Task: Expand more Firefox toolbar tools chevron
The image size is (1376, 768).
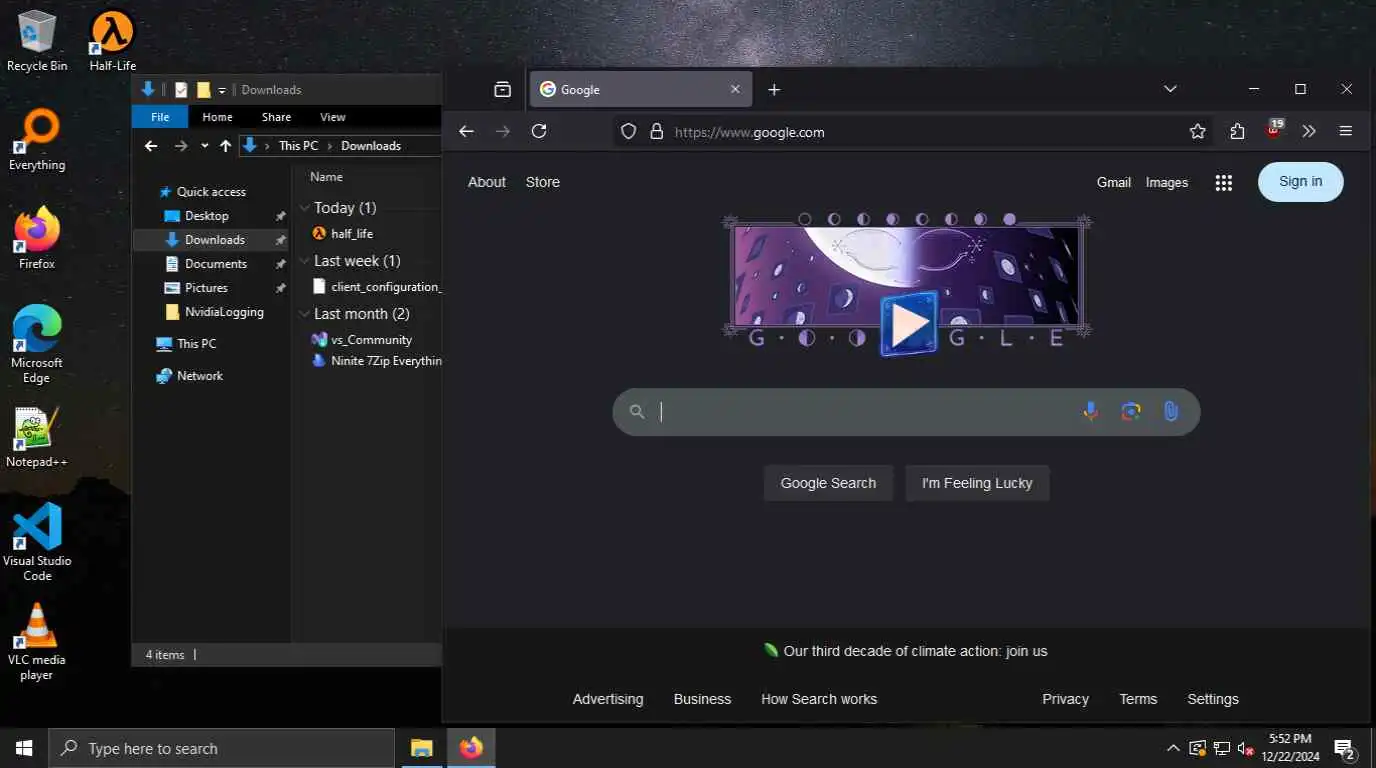Action: pyautogui.click(x=1309, y=132)
